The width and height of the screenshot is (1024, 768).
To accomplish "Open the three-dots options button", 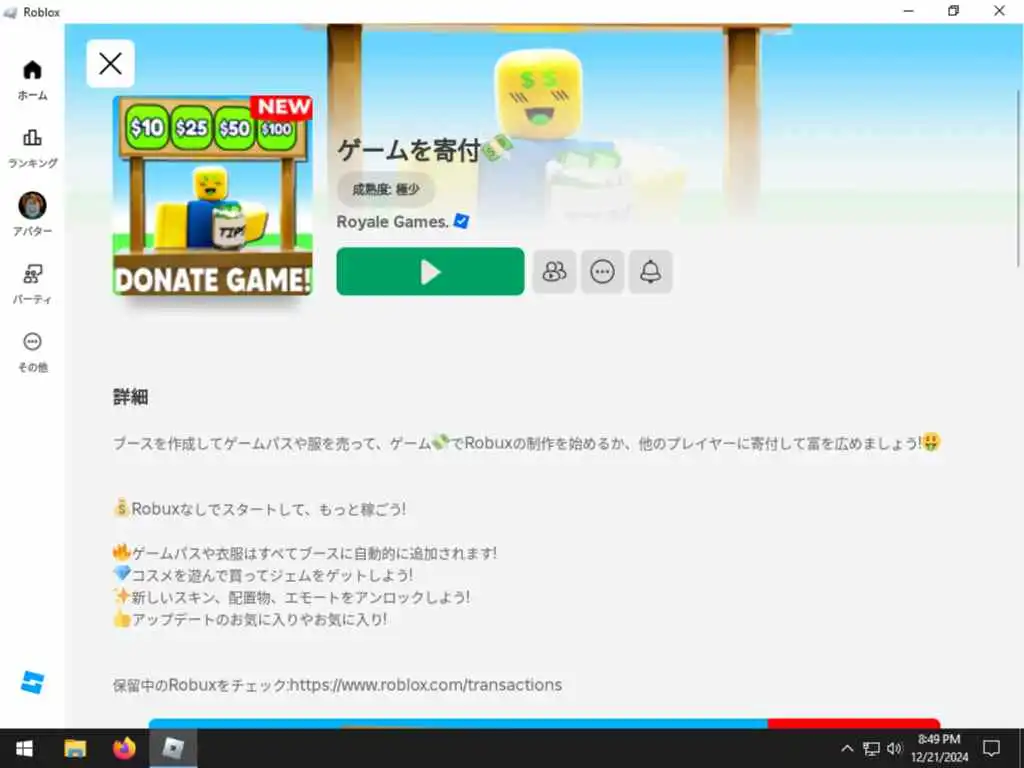I will [602, 272].
